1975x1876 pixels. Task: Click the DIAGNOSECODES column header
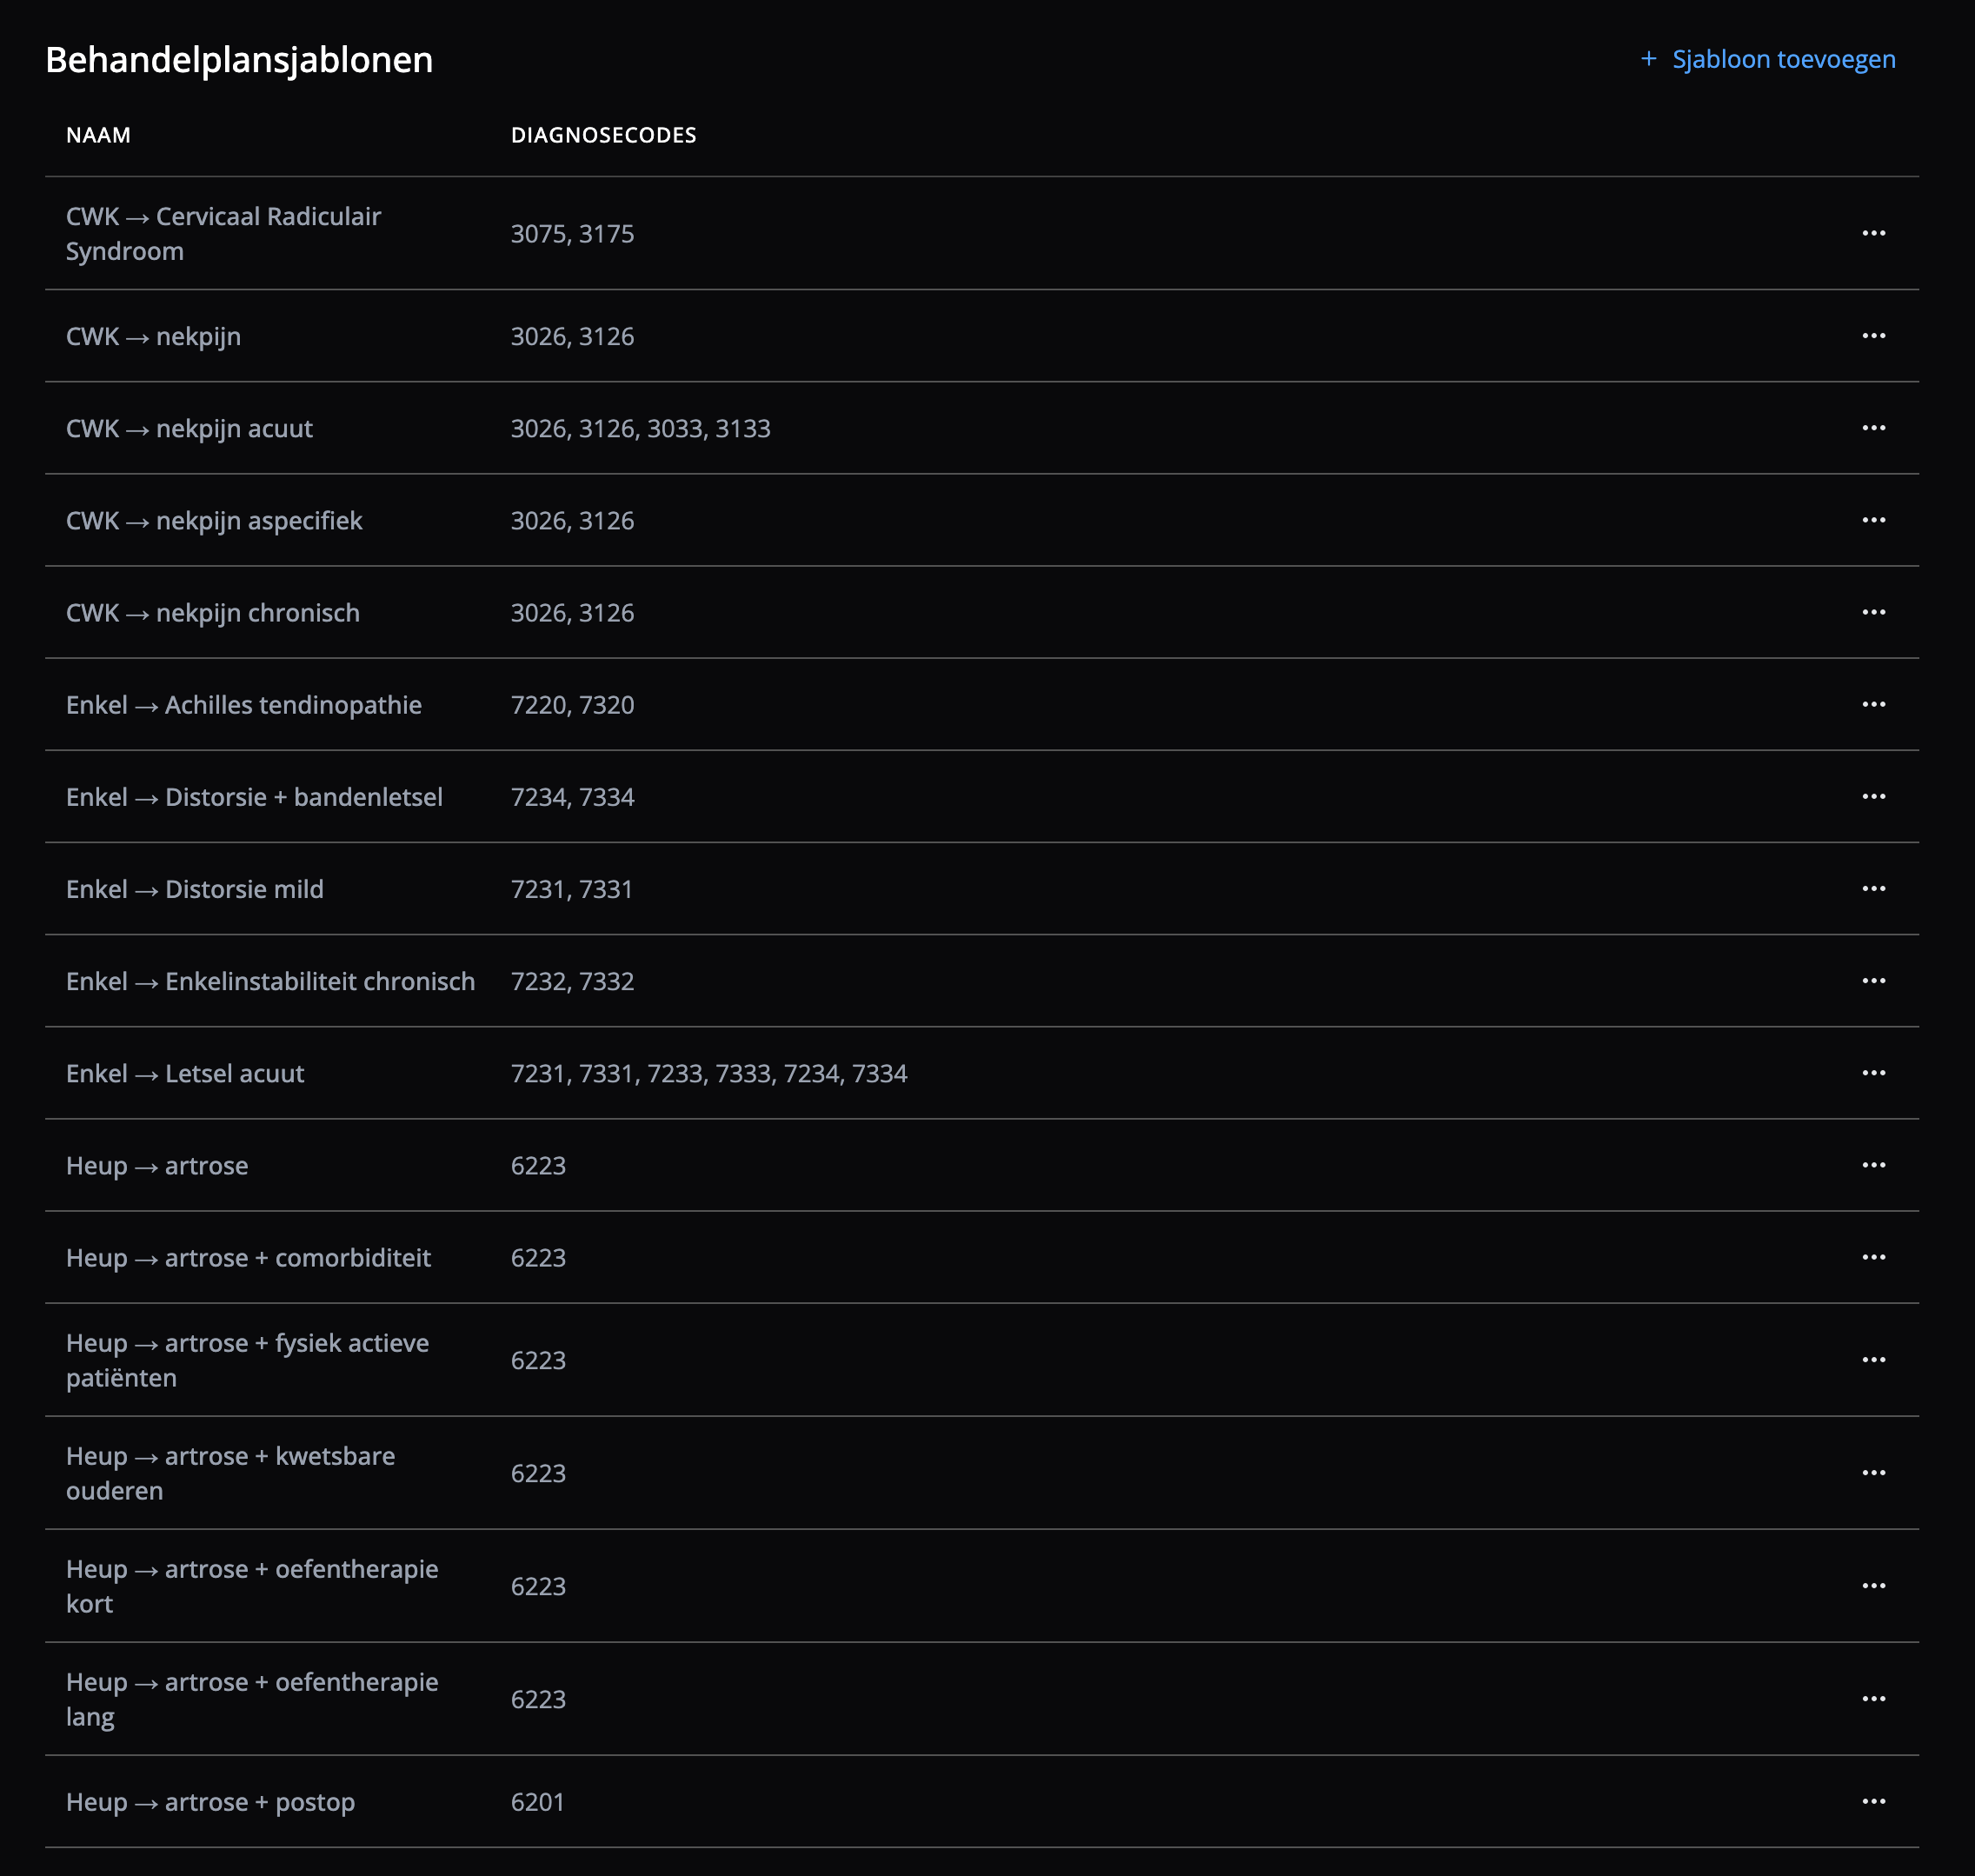(603, 135)
